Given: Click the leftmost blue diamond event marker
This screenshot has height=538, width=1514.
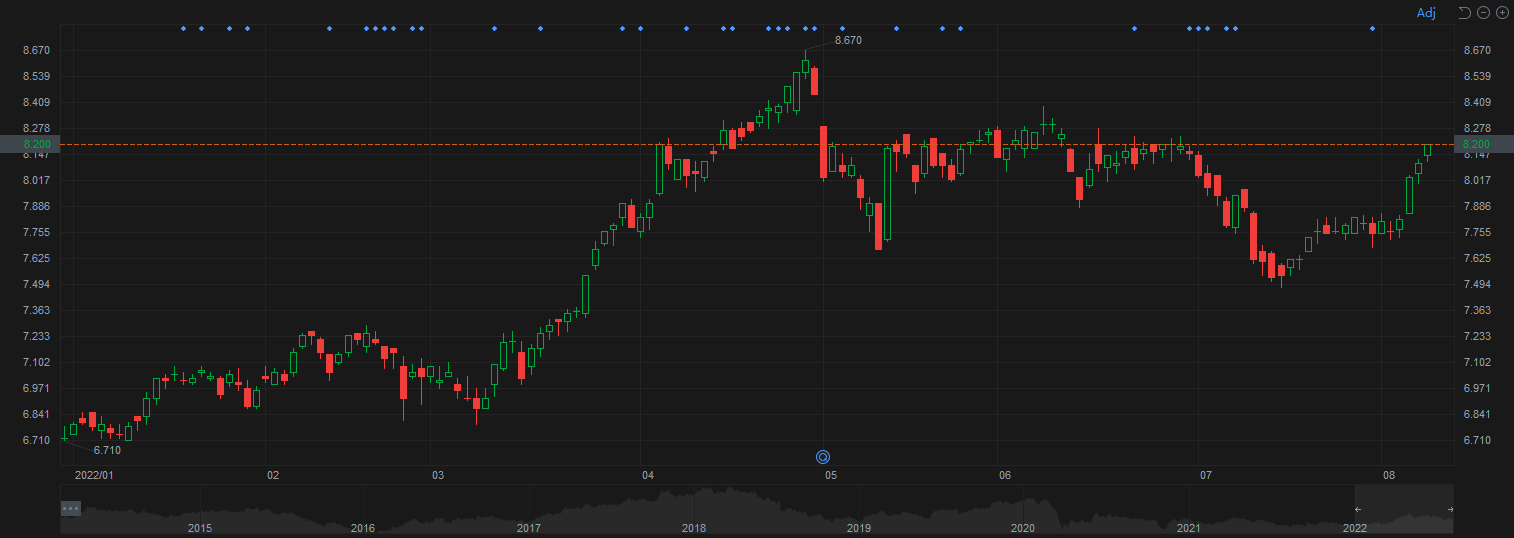Looking at the screenshot, I should tap(183, 28).
